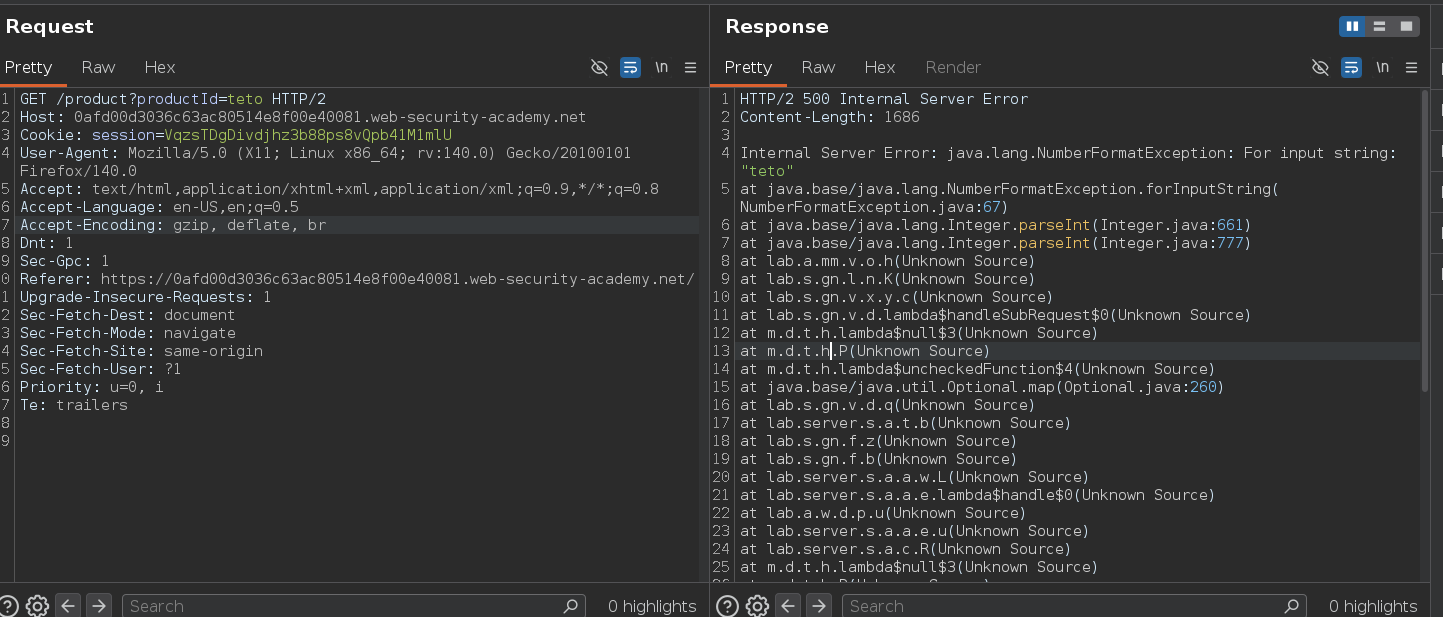Screen dimensions: 1443x617
Task: Click the 'GET /product?productId=teto HTTP/2' request line
Action: (173, 99)
